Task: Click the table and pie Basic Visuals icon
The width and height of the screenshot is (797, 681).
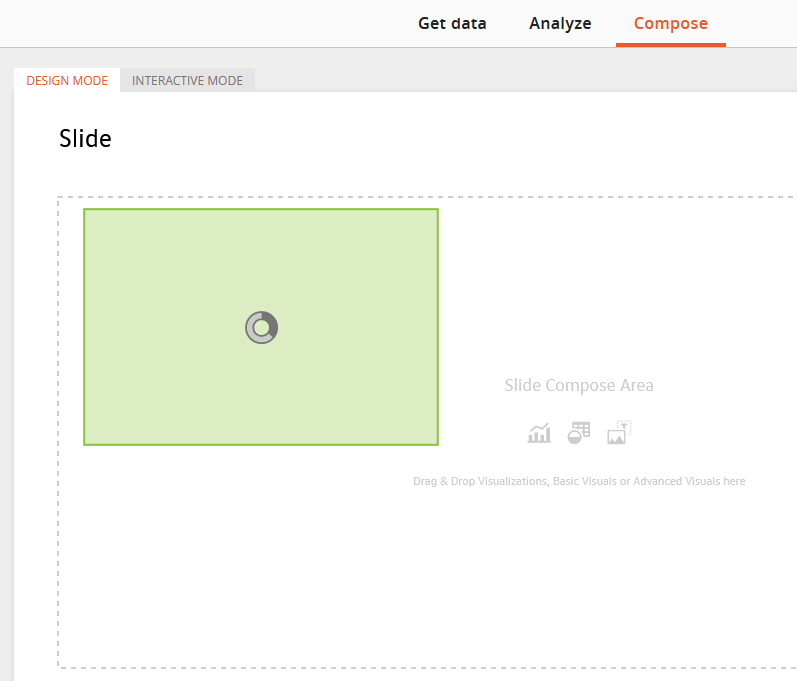Action: [x=579, y=433]
